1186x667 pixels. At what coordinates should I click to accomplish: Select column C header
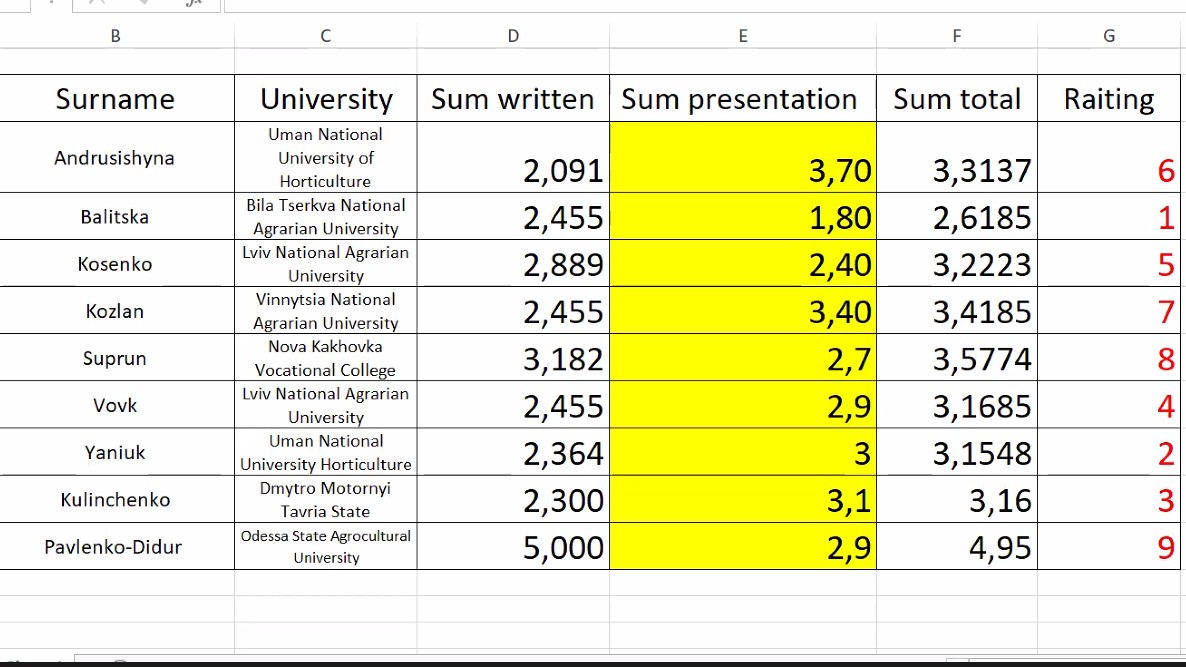coord(325,36)
